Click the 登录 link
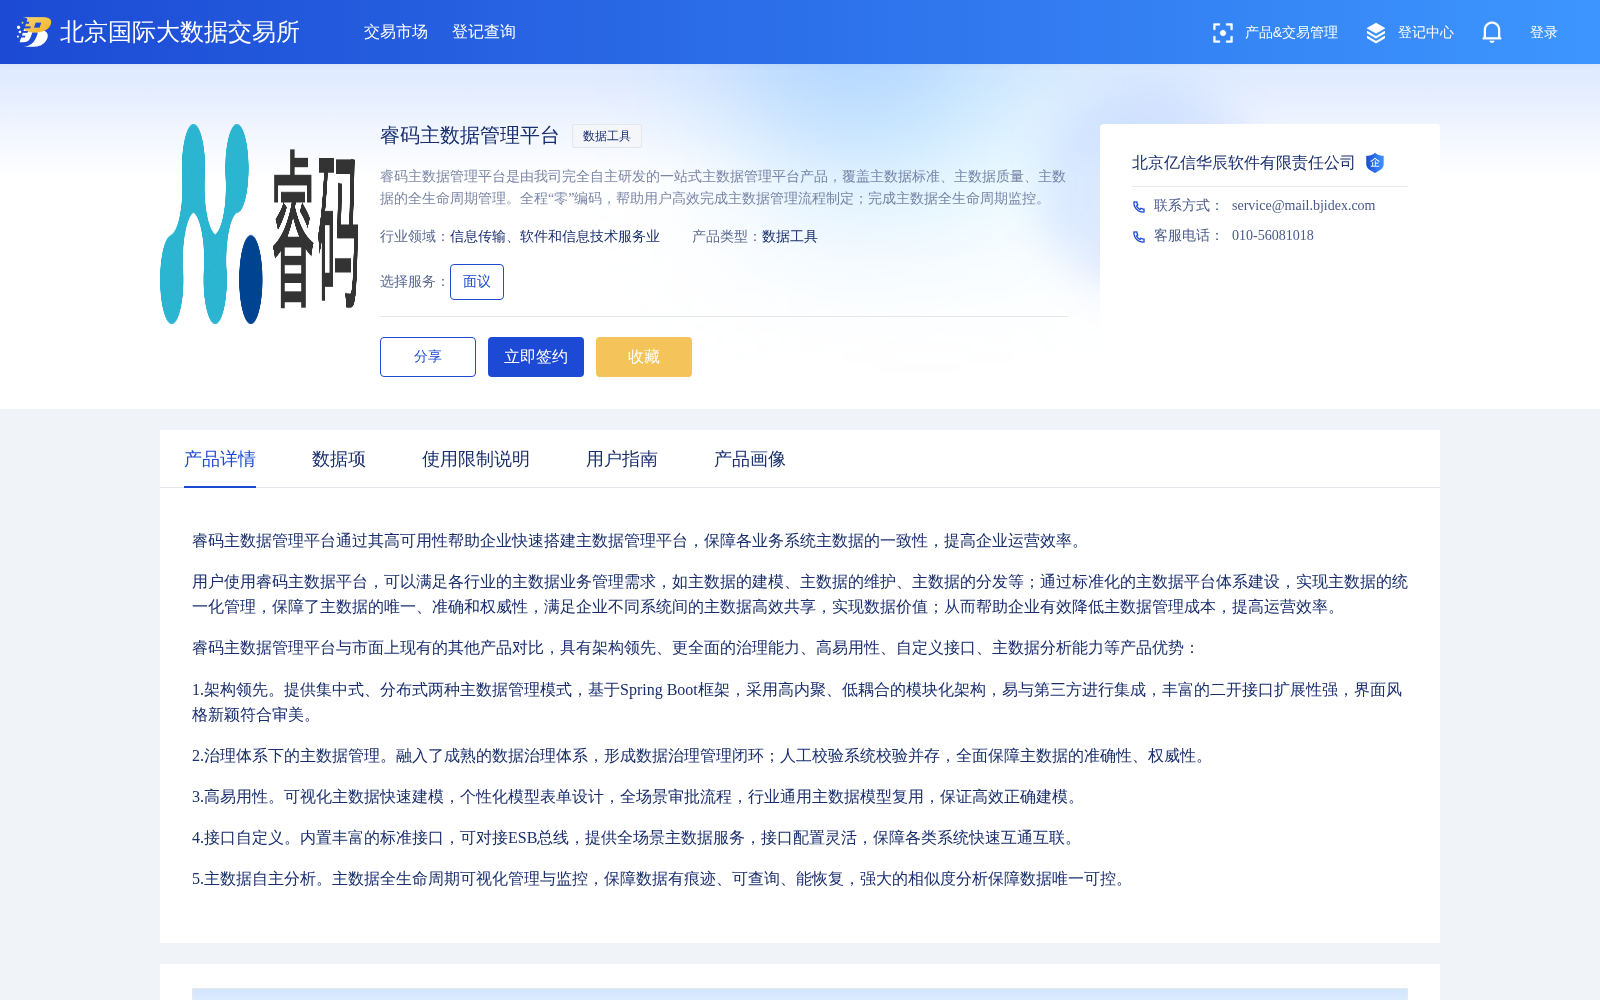This screenshot has height=1000, width=1600. coord(1544,33)
